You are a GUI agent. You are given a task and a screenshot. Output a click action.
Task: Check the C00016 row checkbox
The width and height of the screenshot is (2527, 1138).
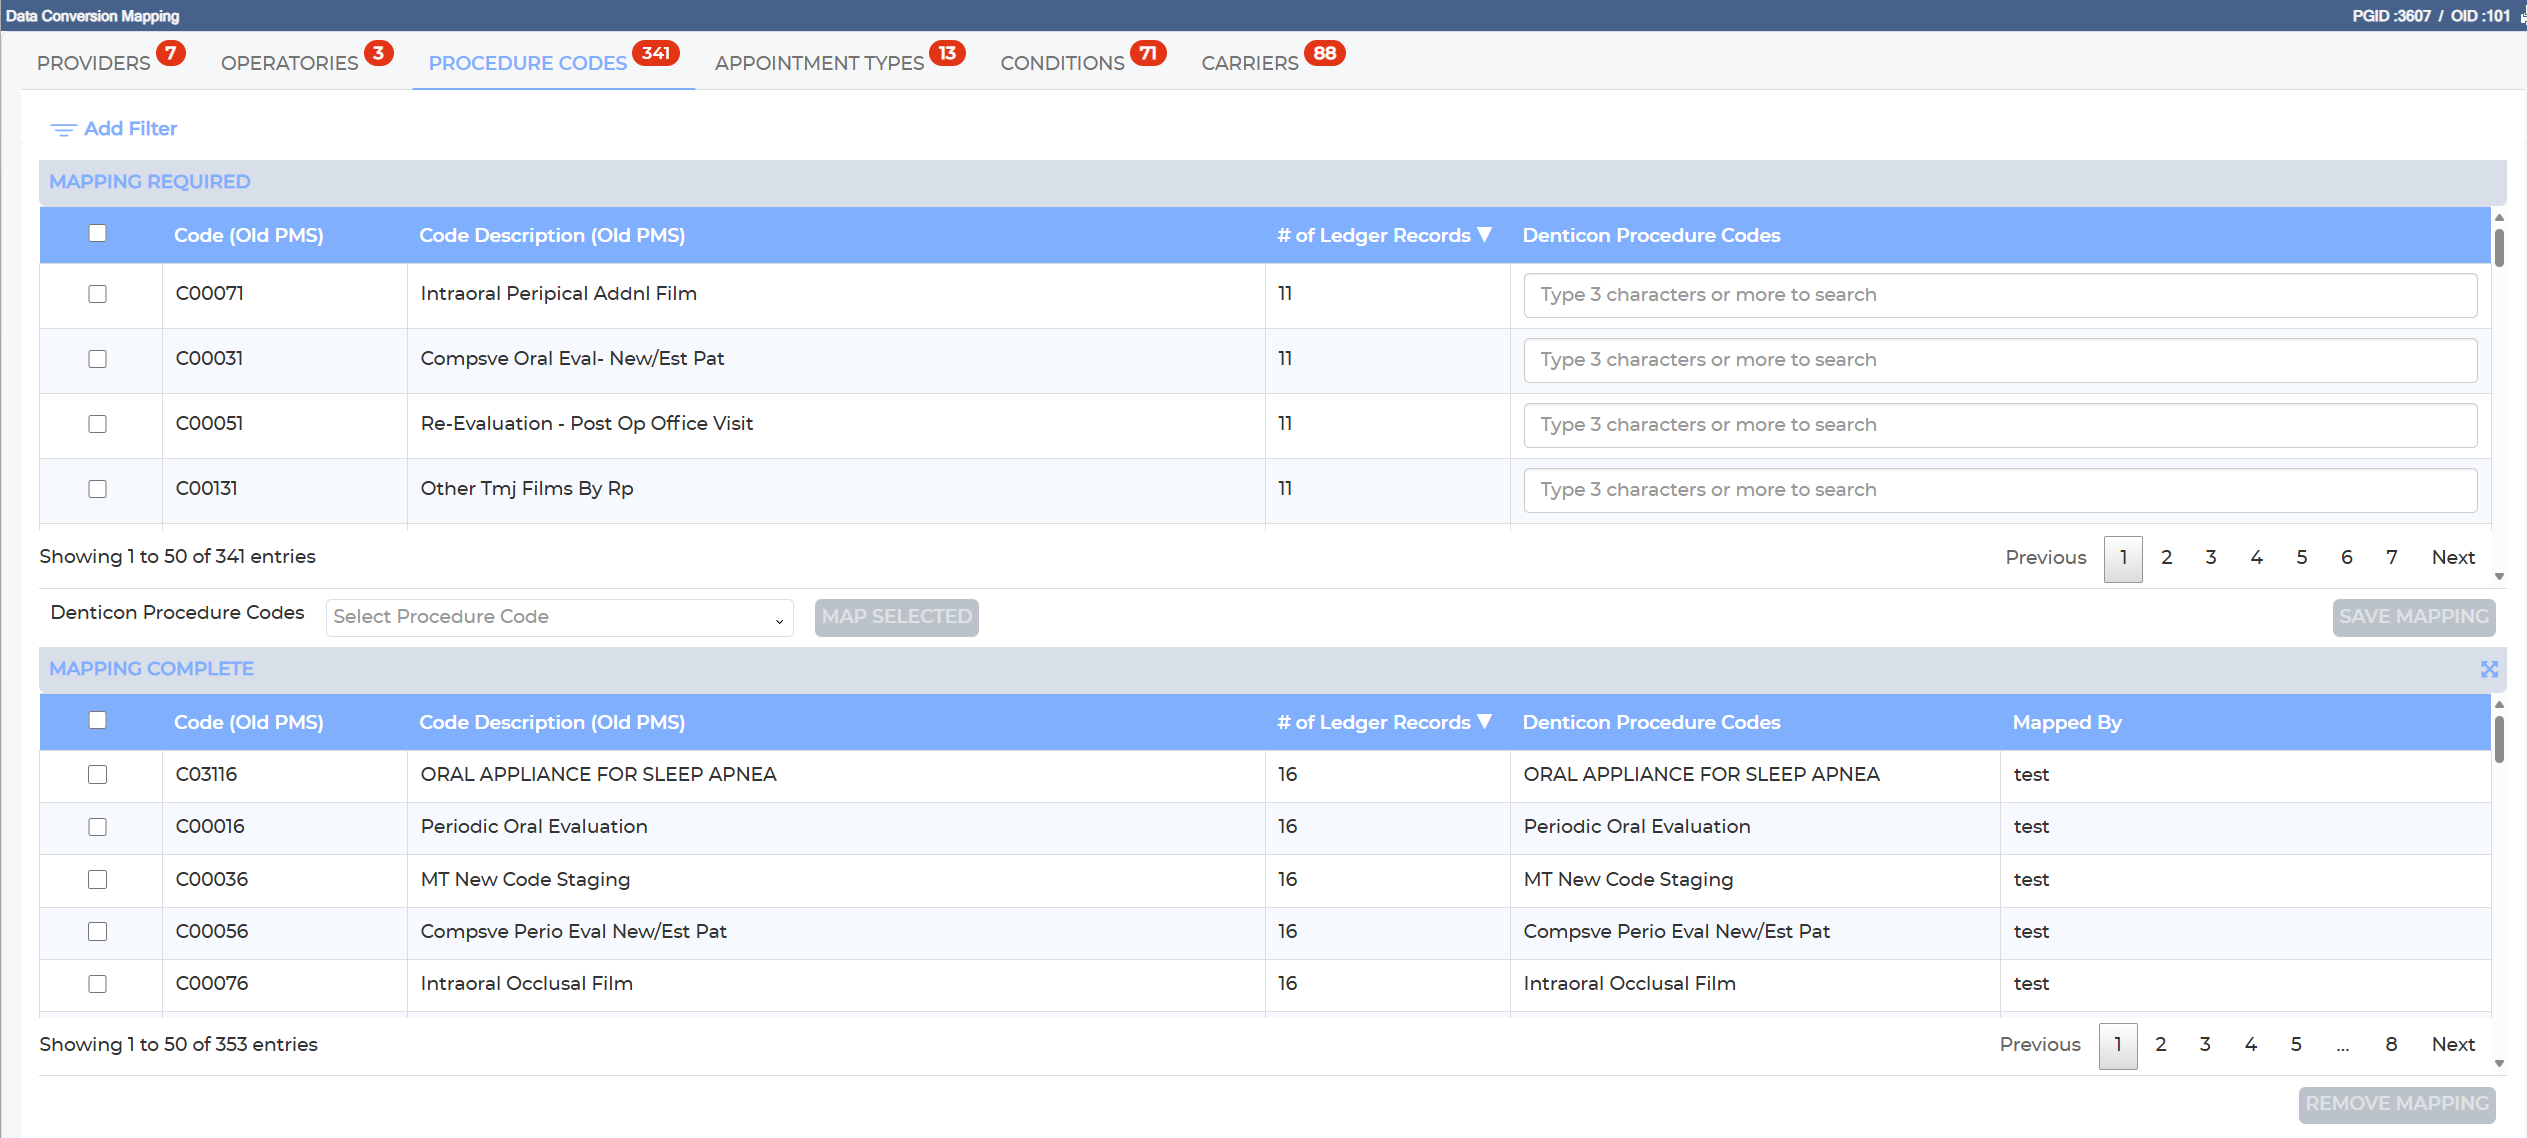click(x=97, y=827)
